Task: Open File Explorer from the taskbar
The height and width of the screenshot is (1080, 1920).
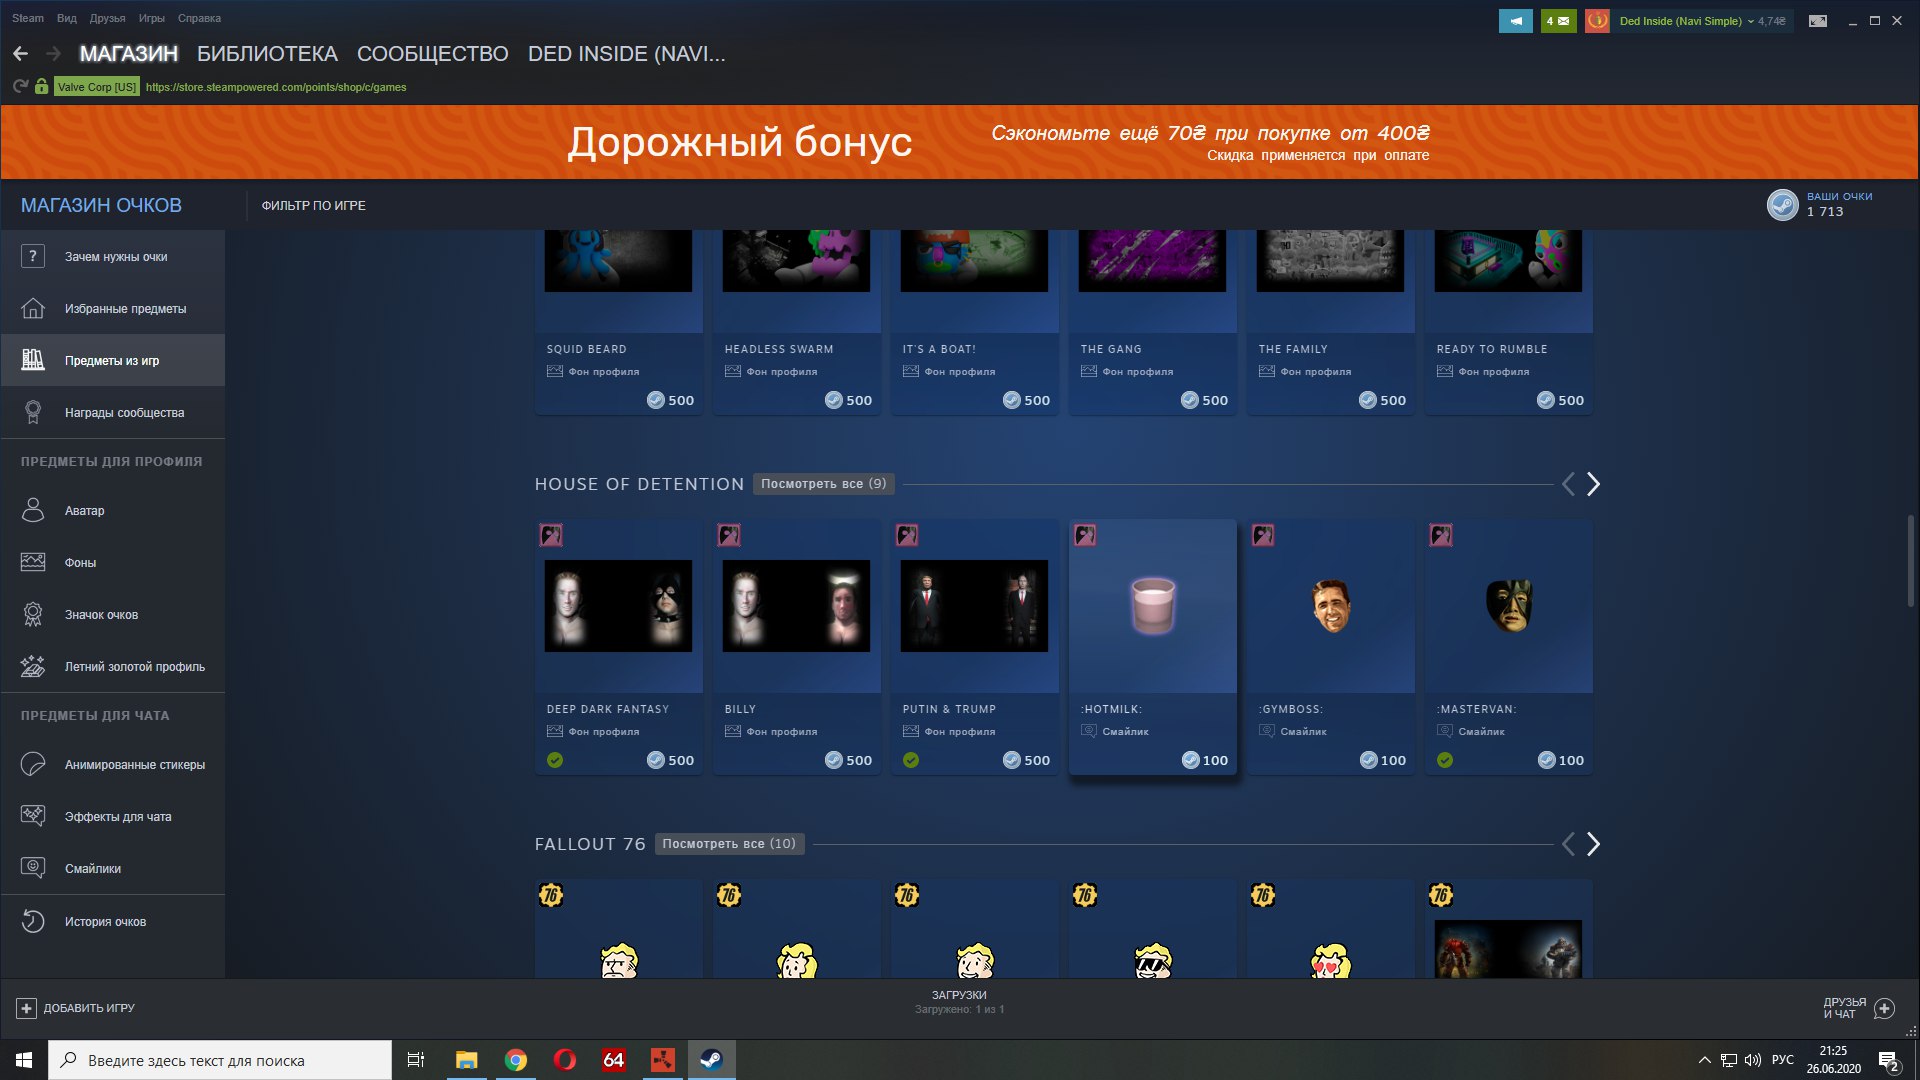Action: pos(467,1060)
